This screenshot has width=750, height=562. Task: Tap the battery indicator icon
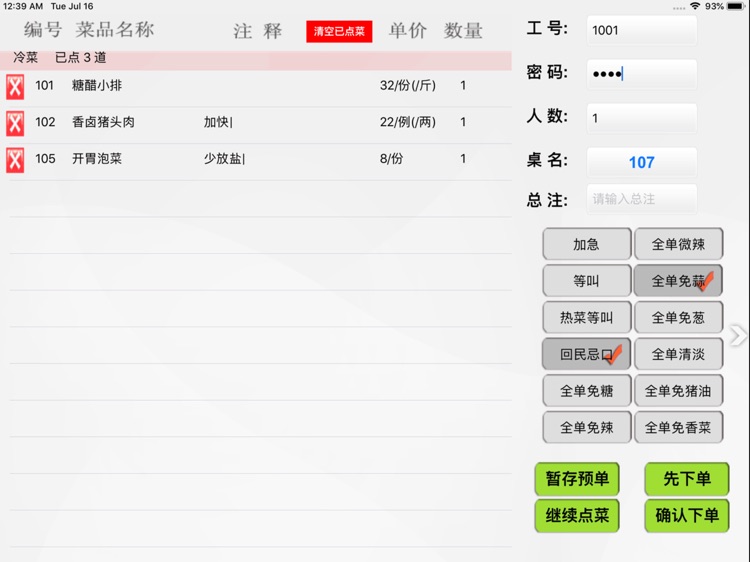coord(736,6)
